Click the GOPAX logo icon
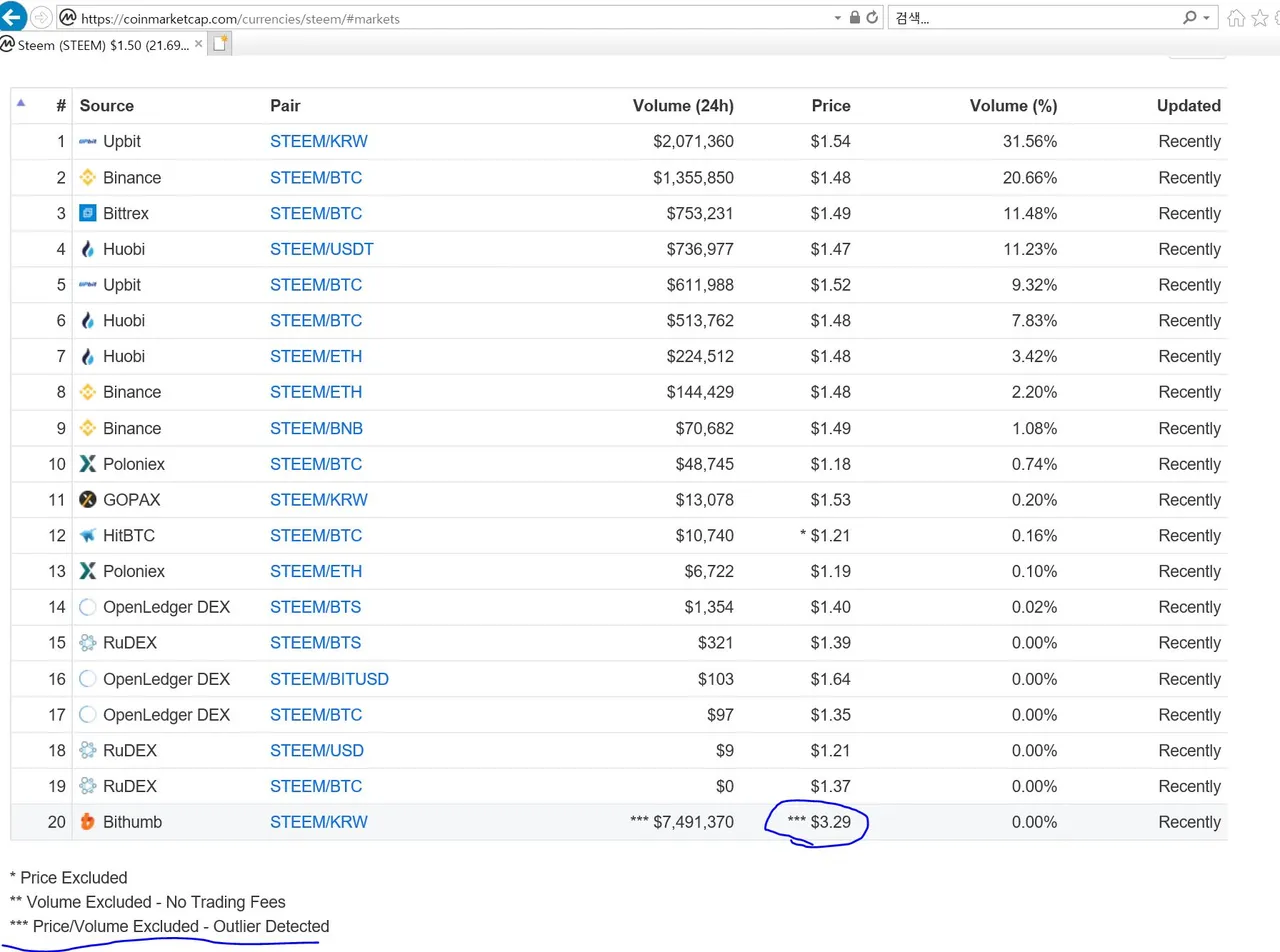This screenshot has height=952, width=1280. pyautogui.click(x=87, y=500)
